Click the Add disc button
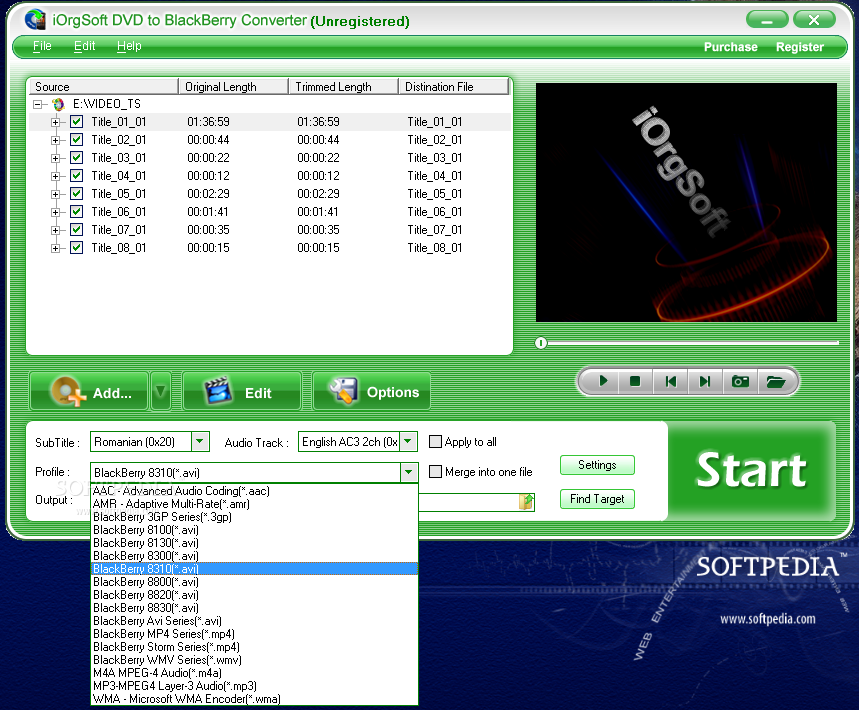 [x=89, y=392]
